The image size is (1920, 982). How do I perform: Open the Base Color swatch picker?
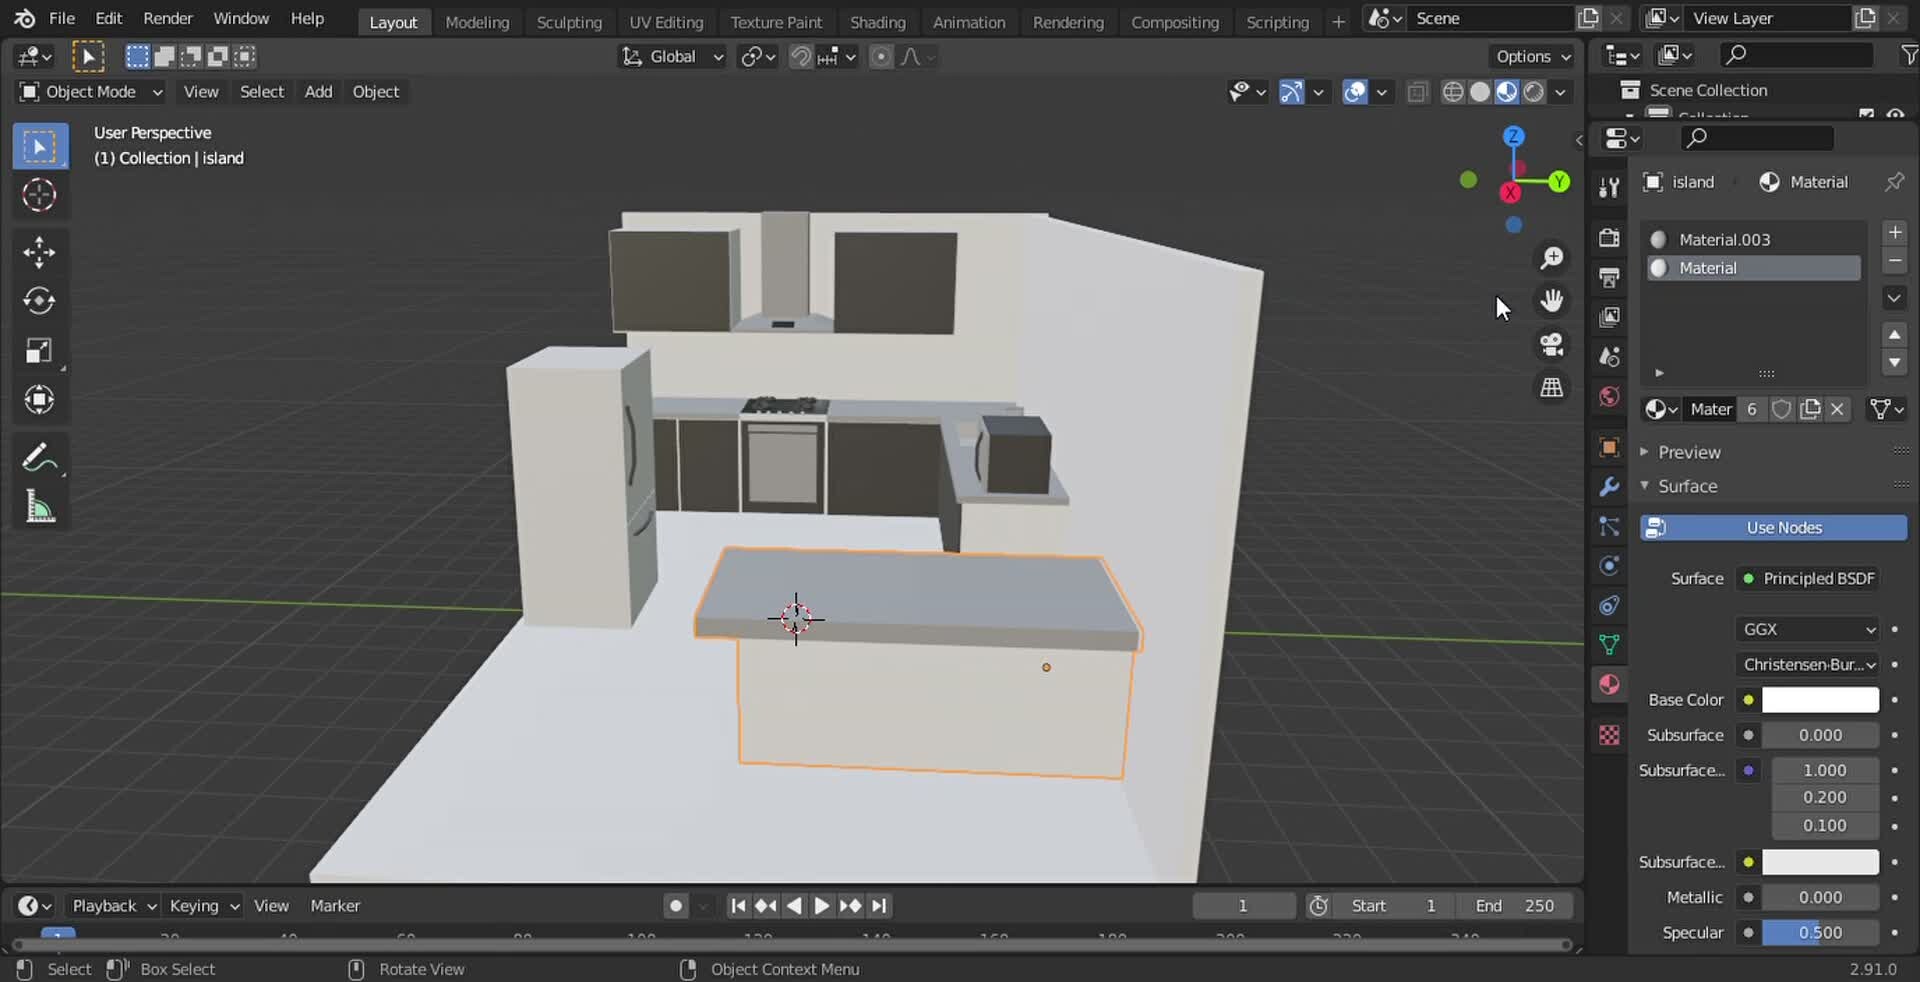coord(1818,700)
